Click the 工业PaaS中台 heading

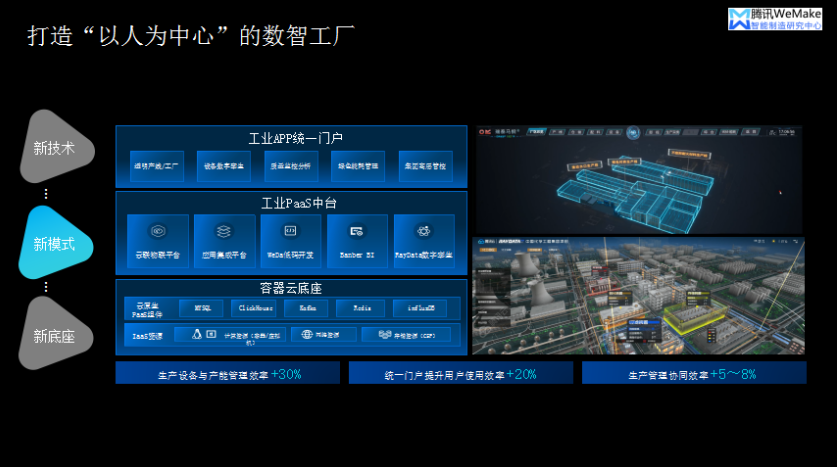(299, 203)
